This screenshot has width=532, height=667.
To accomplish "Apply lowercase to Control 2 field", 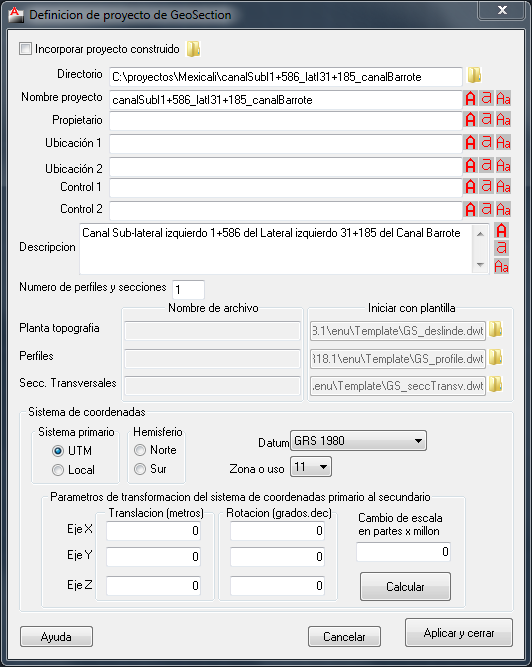I will tap(486, 209).
